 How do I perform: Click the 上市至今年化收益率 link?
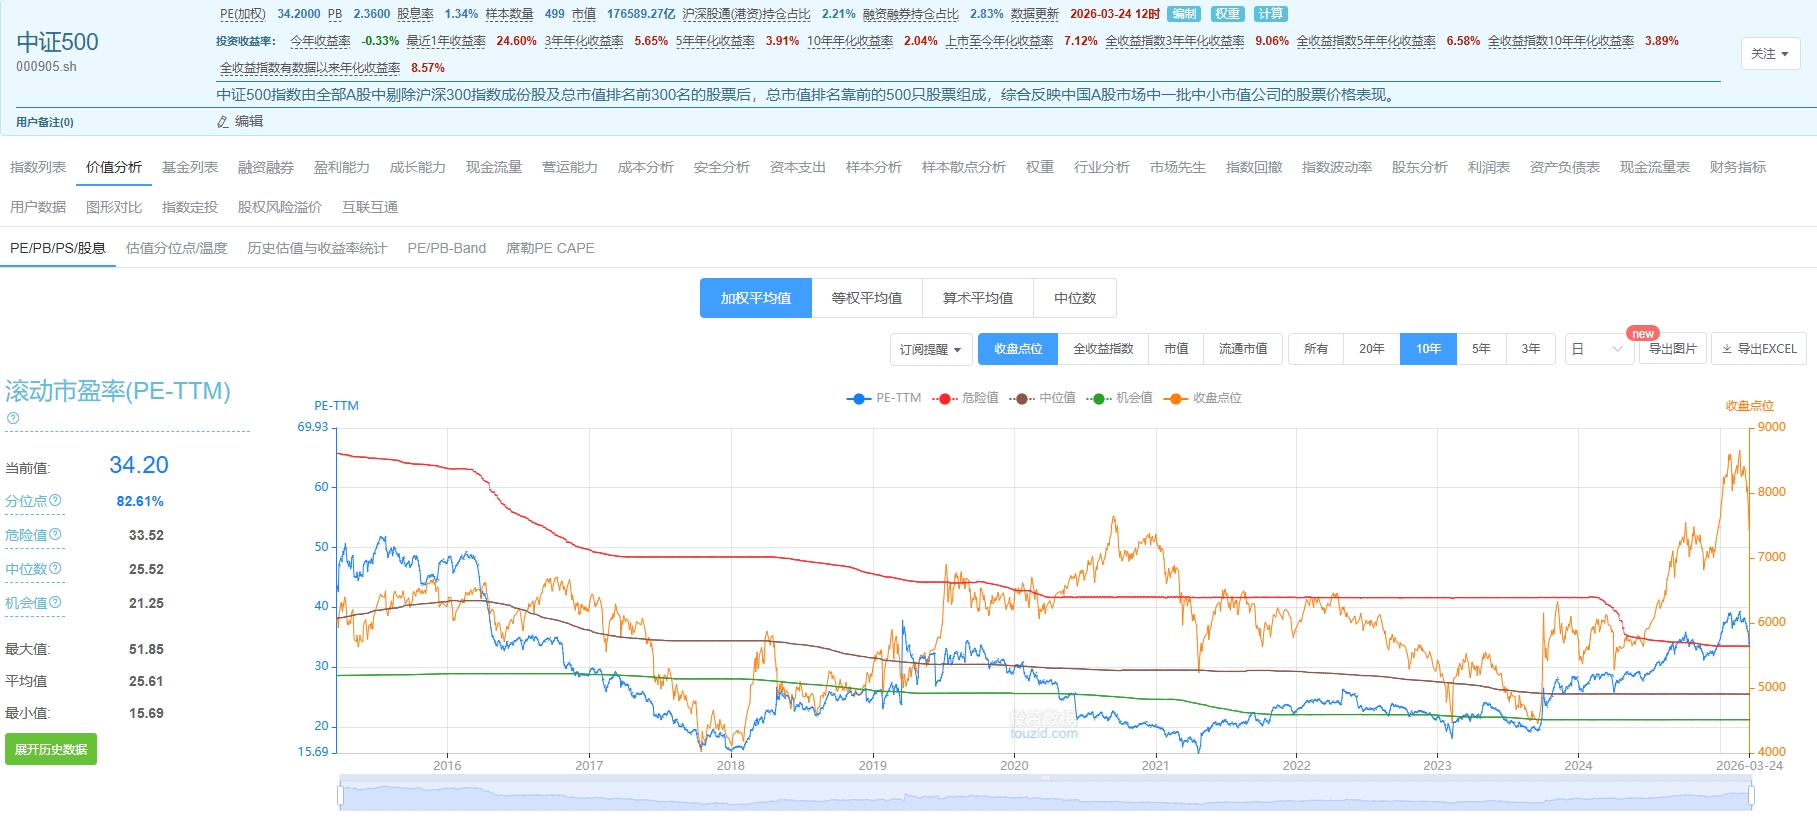[x=1000, y=41]
